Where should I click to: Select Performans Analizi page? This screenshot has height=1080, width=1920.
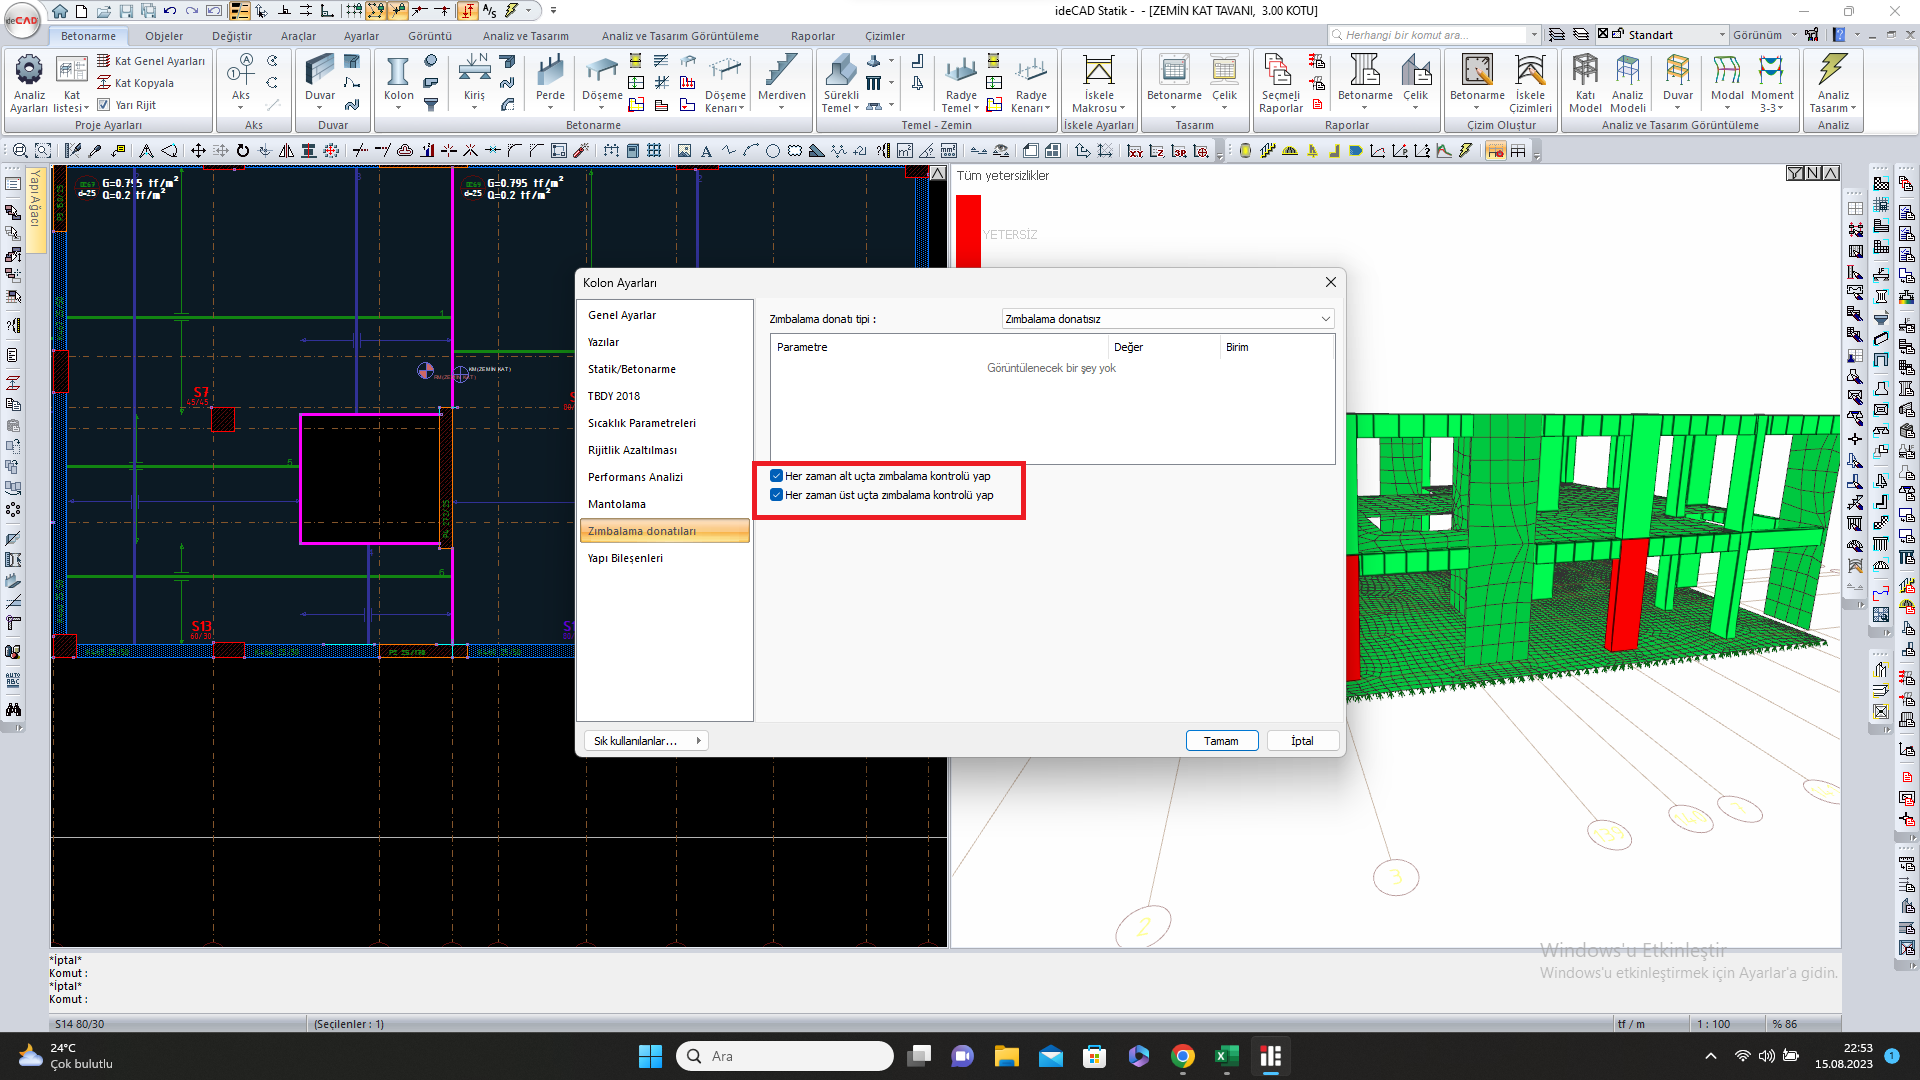(665, 477)
